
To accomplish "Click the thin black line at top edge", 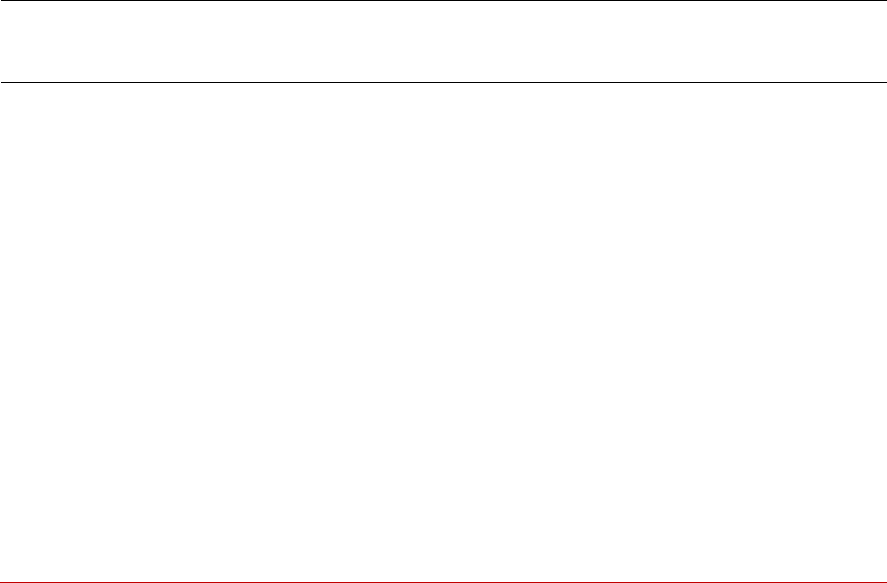I will [444, 1].
